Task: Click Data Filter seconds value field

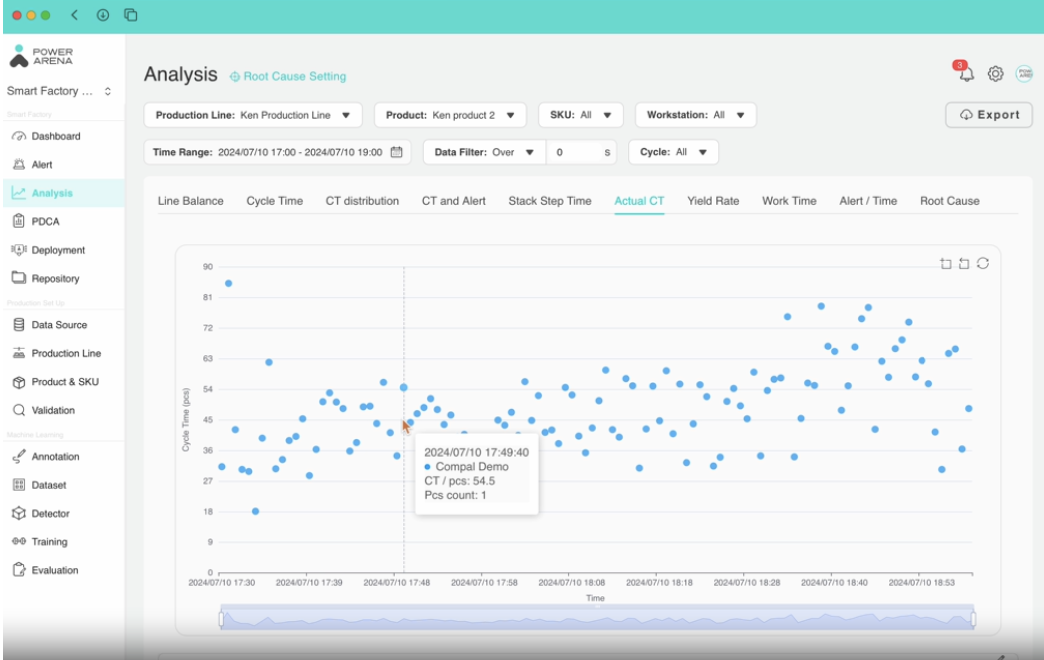Action: click(581, 152)
